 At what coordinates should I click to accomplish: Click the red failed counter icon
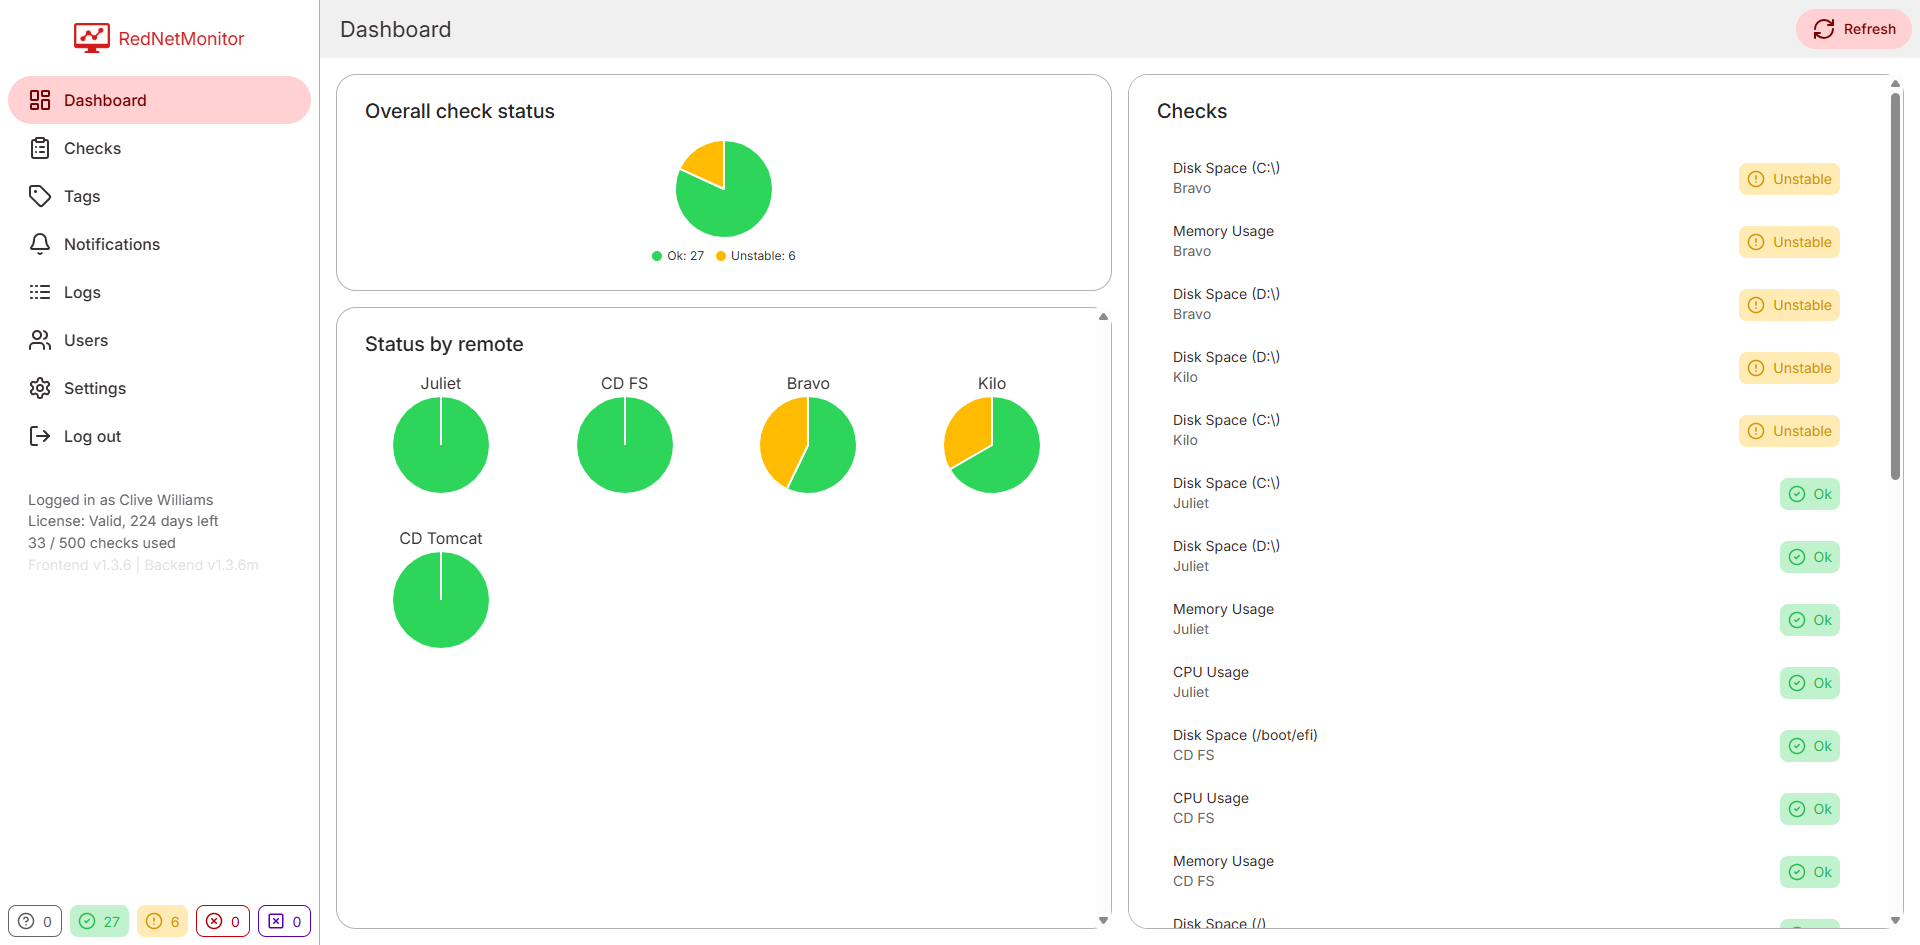tap(214, 921)
